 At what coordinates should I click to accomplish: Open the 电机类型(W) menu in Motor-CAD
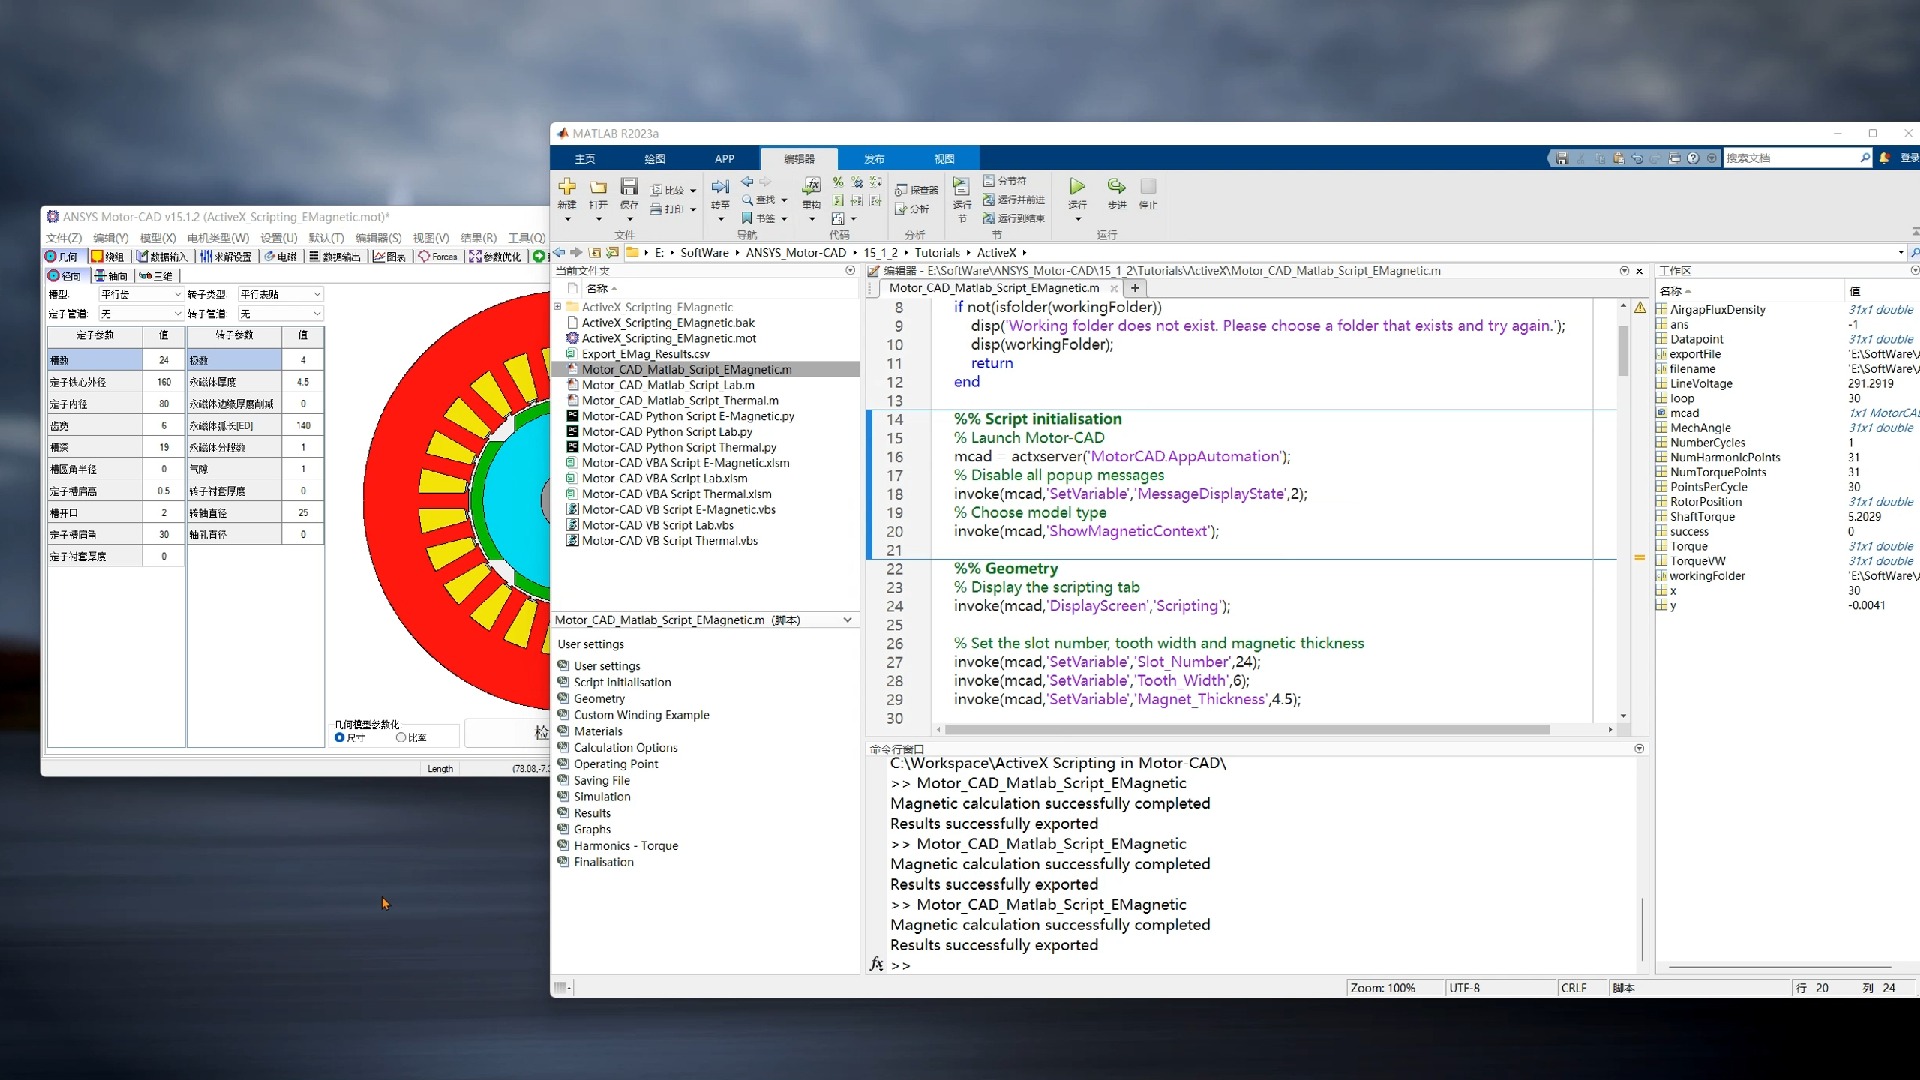click(x=218, y=238)
